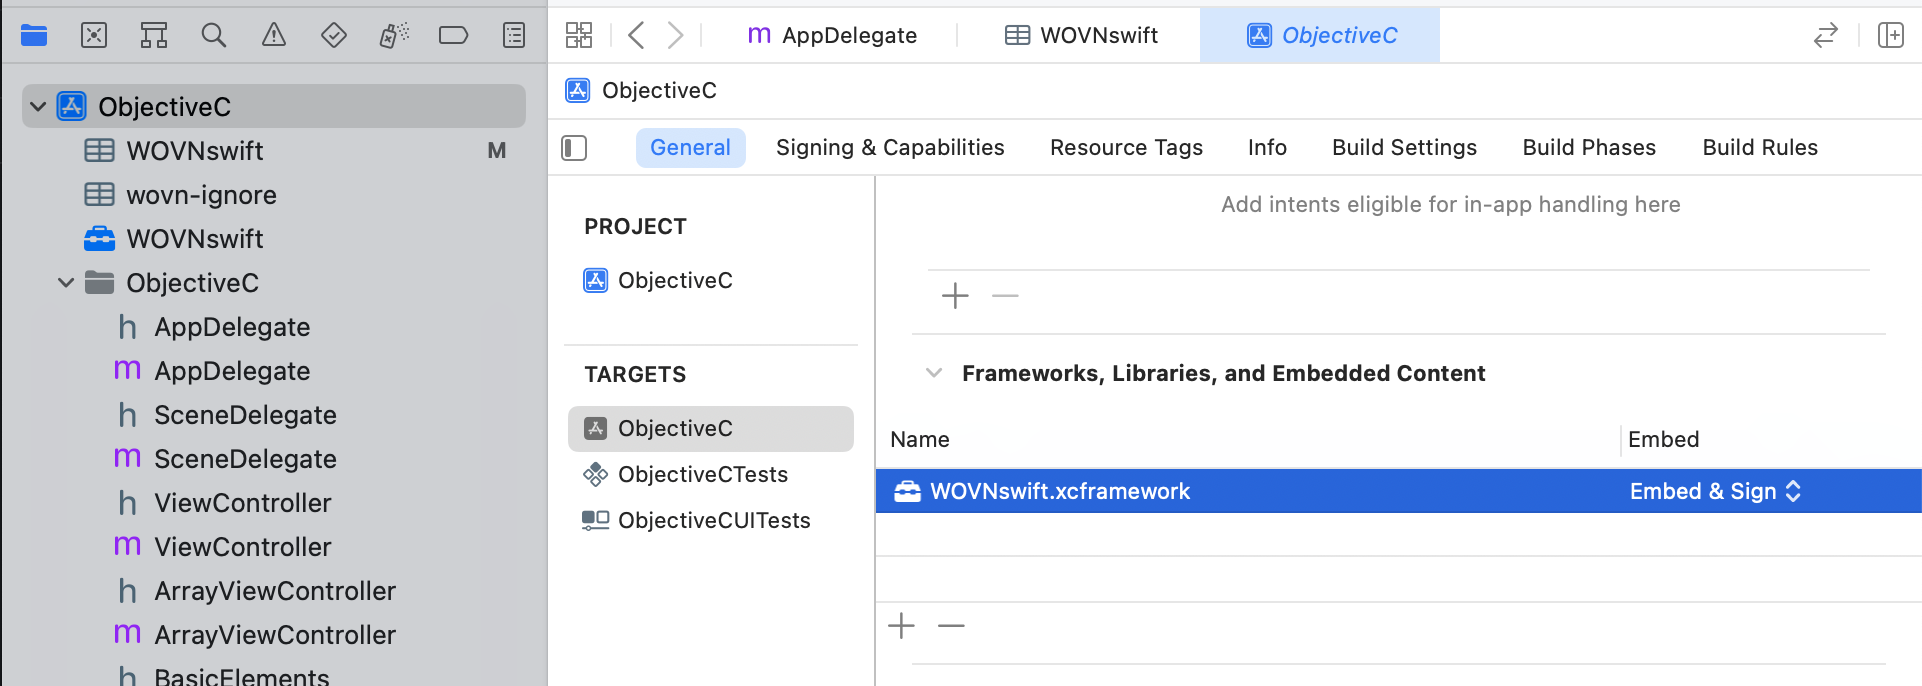Screen dimensions: 1922x686
Task: Open Signing & Capabilities tab
Action: tap(890, 148)
